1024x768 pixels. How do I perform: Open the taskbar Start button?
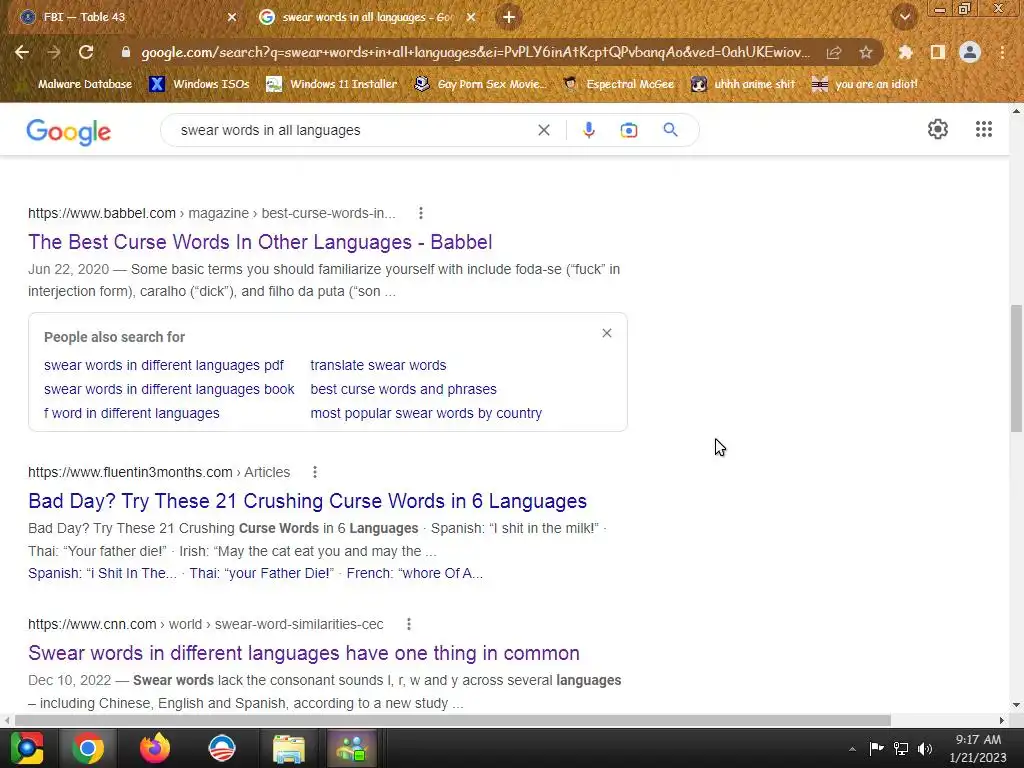(x=27, y=748)
